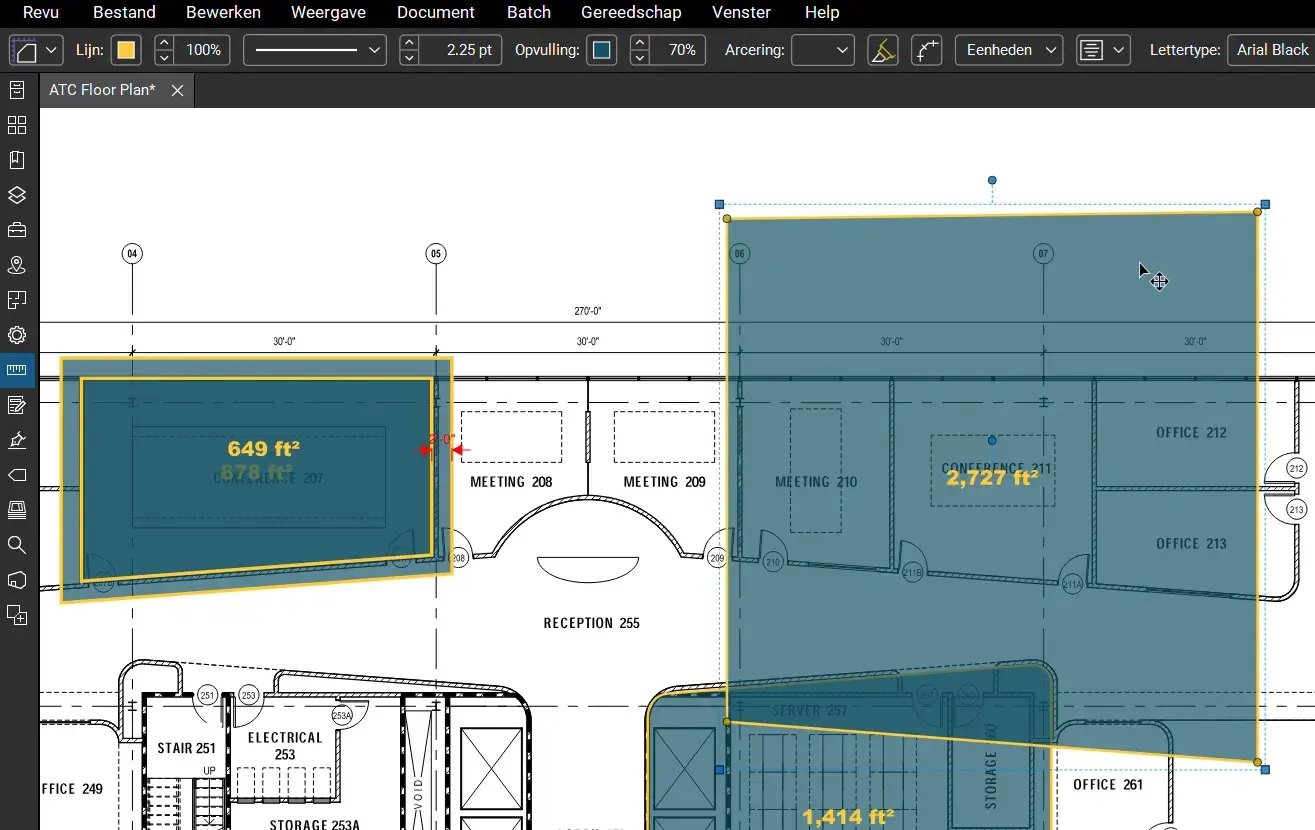Close the ATC Floor Plan tab
Screen dimensions: 1315x830
[x=177, y=90]
